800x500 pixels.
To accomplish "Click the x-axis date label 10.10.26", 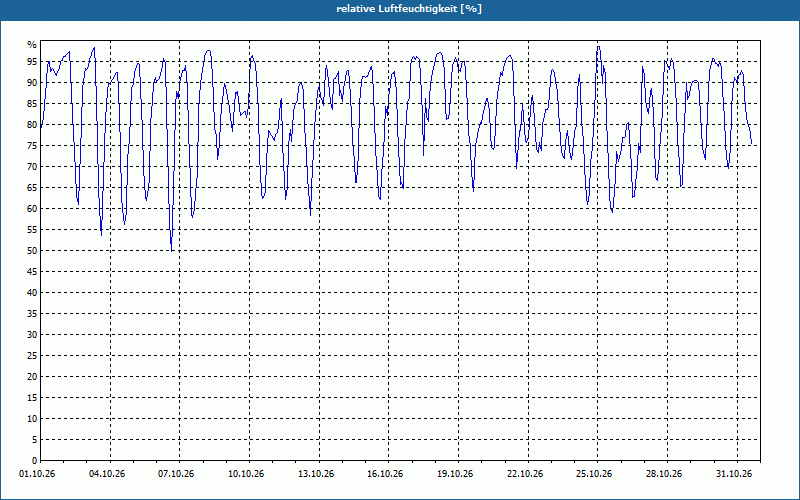I will 246,474.
